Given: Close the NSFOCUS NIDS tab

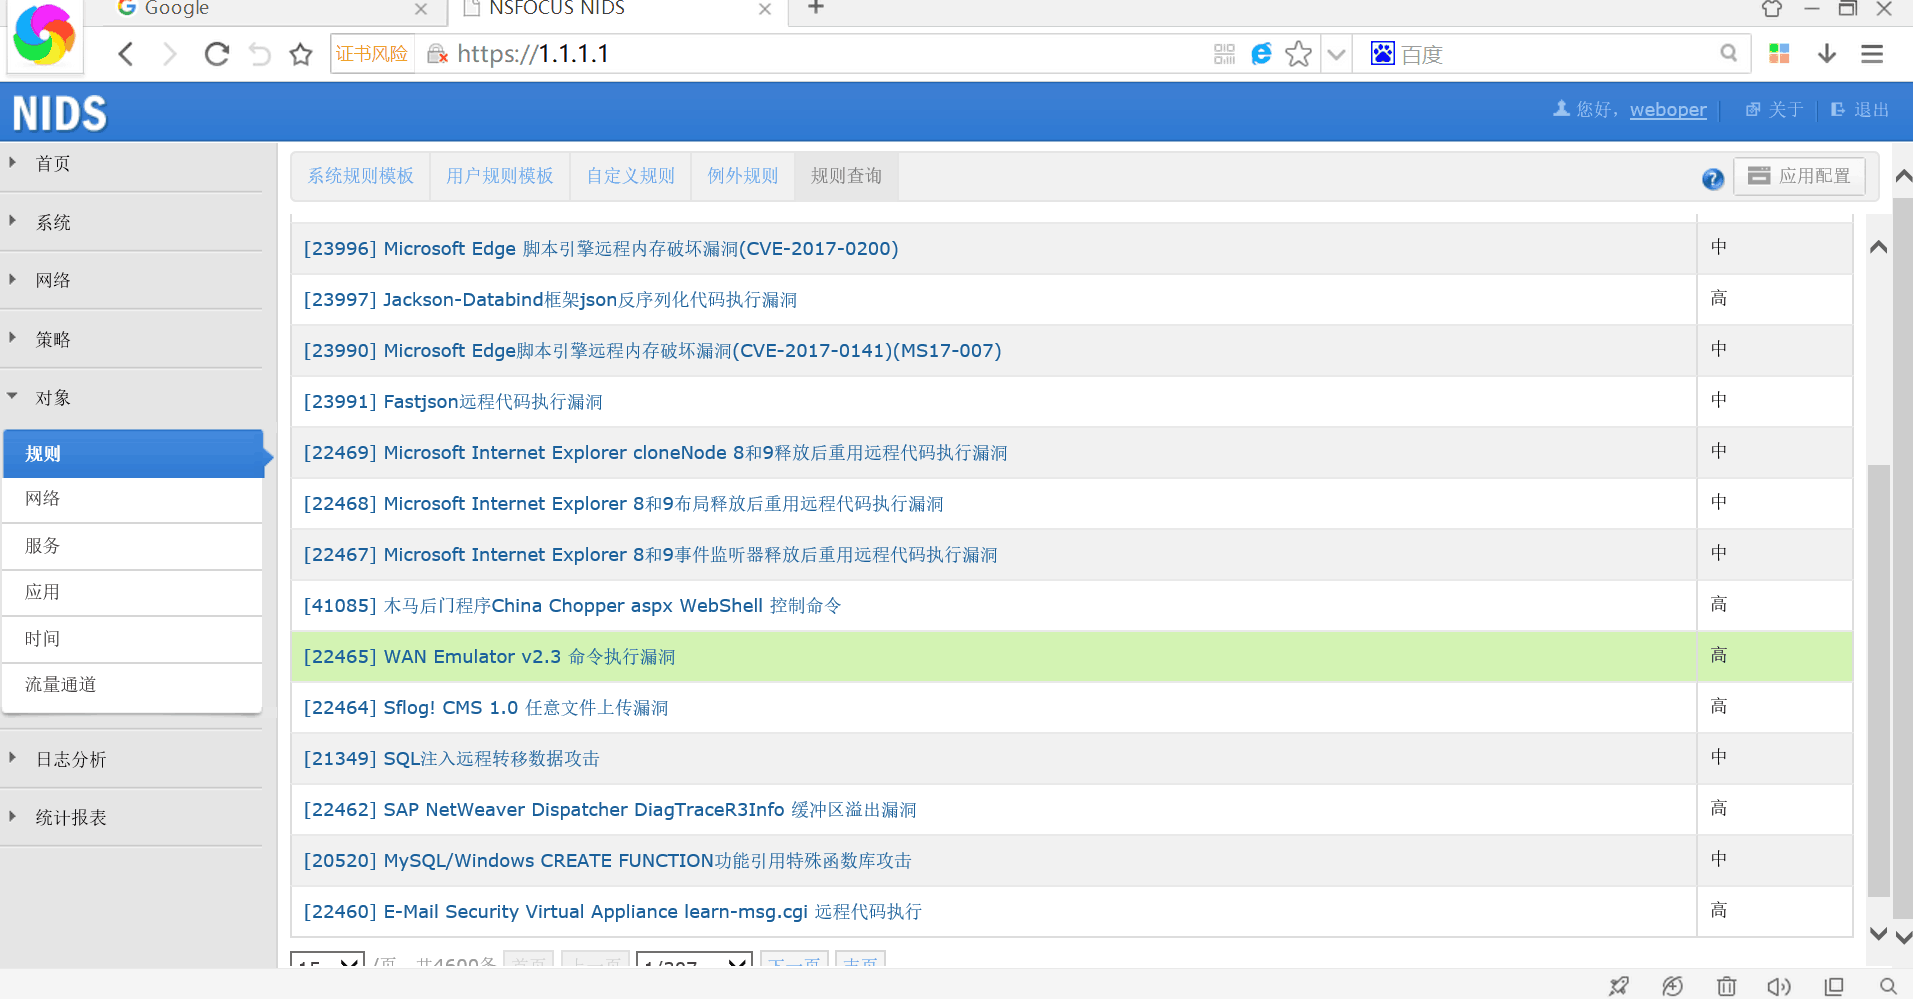Looking at the screenshot, I should click(x=765, y=9).
